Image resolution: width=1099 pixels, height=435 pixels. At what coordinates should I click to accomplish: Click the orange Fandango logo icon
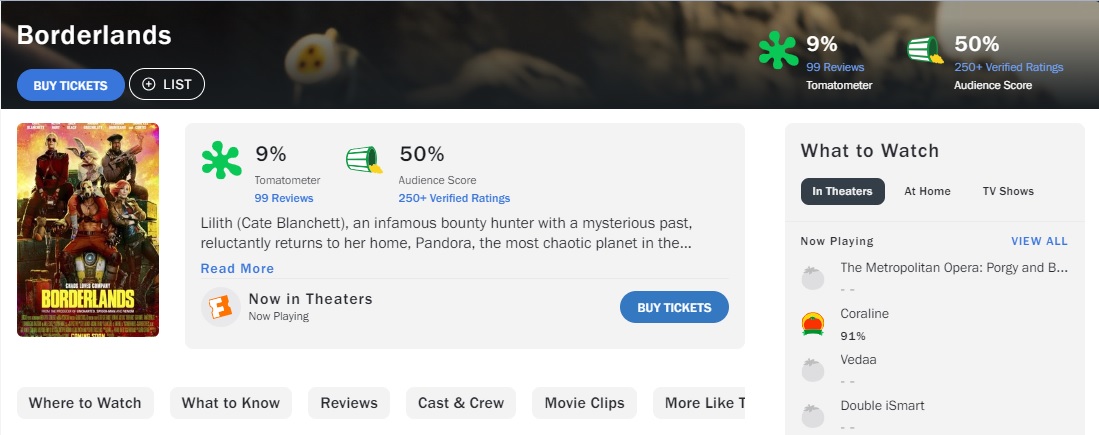coord(220,306)
